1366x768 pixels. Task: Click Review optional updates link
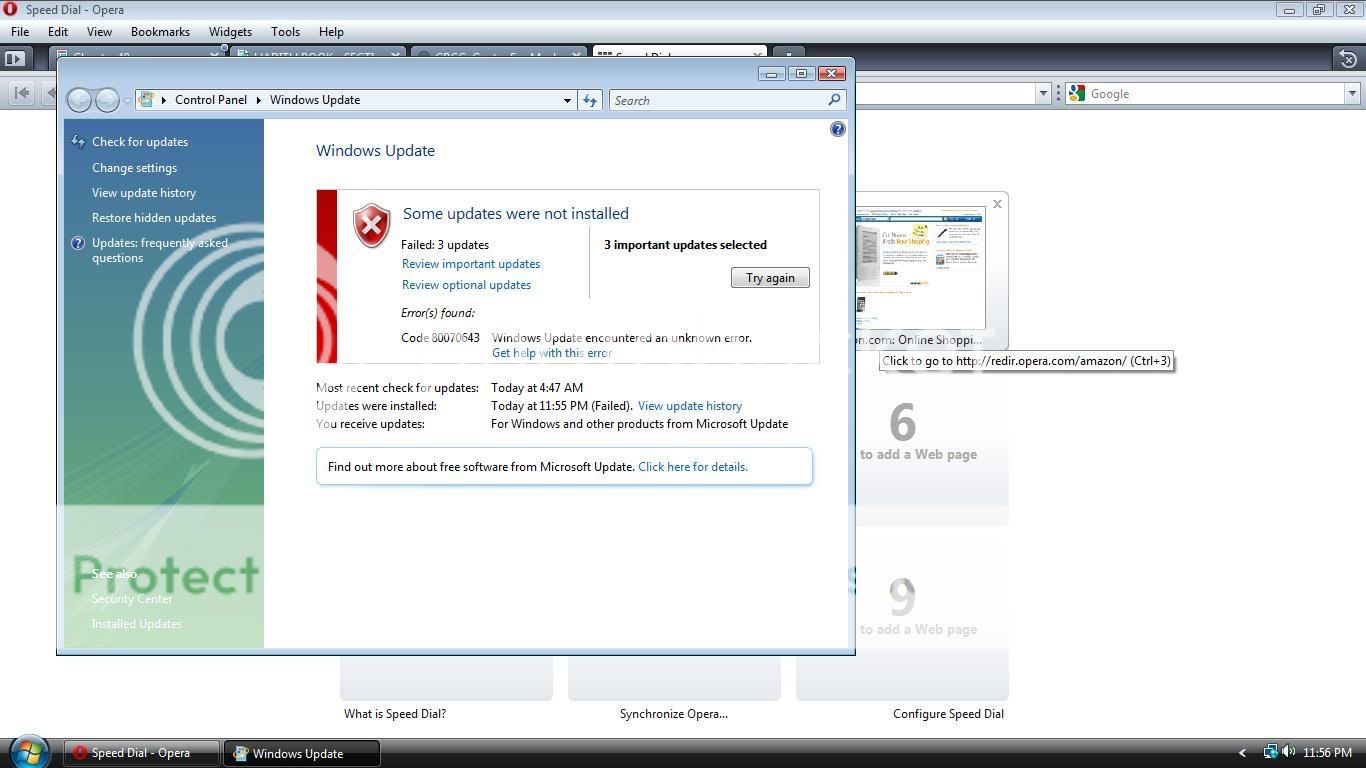[x=466, y=285]
